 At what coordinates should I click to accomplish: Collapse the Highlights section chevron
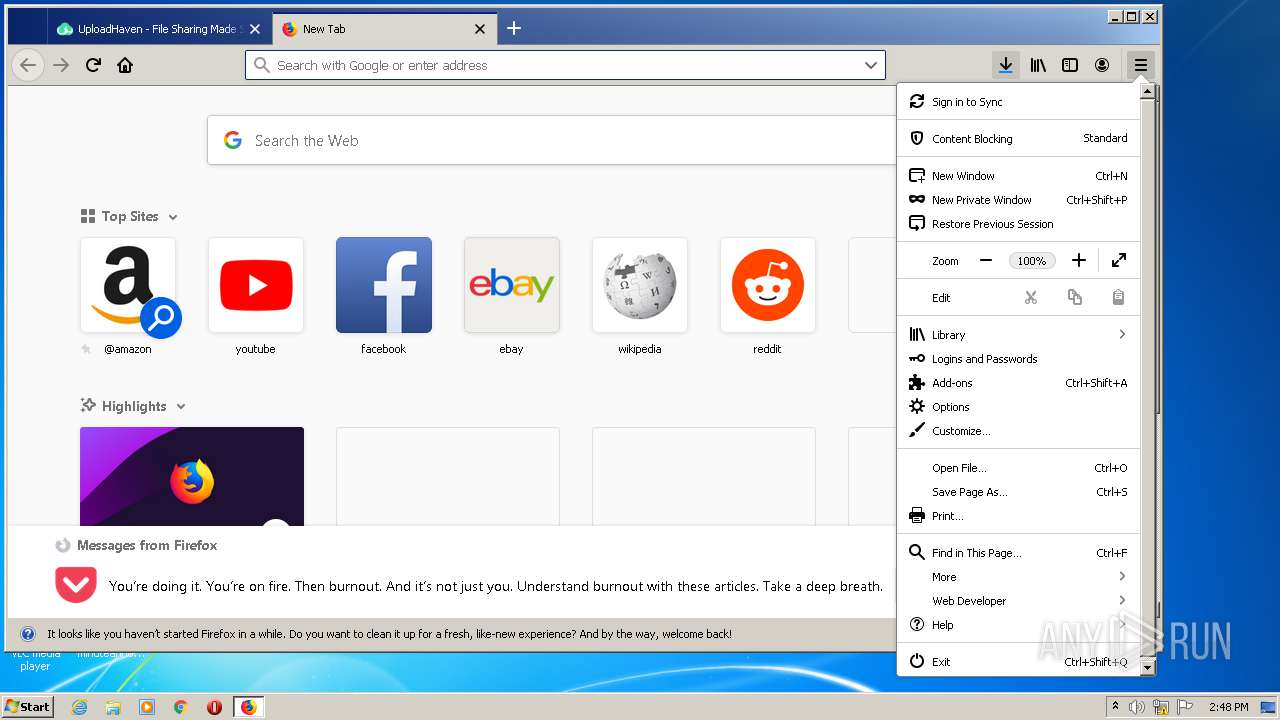coord(181,407)
